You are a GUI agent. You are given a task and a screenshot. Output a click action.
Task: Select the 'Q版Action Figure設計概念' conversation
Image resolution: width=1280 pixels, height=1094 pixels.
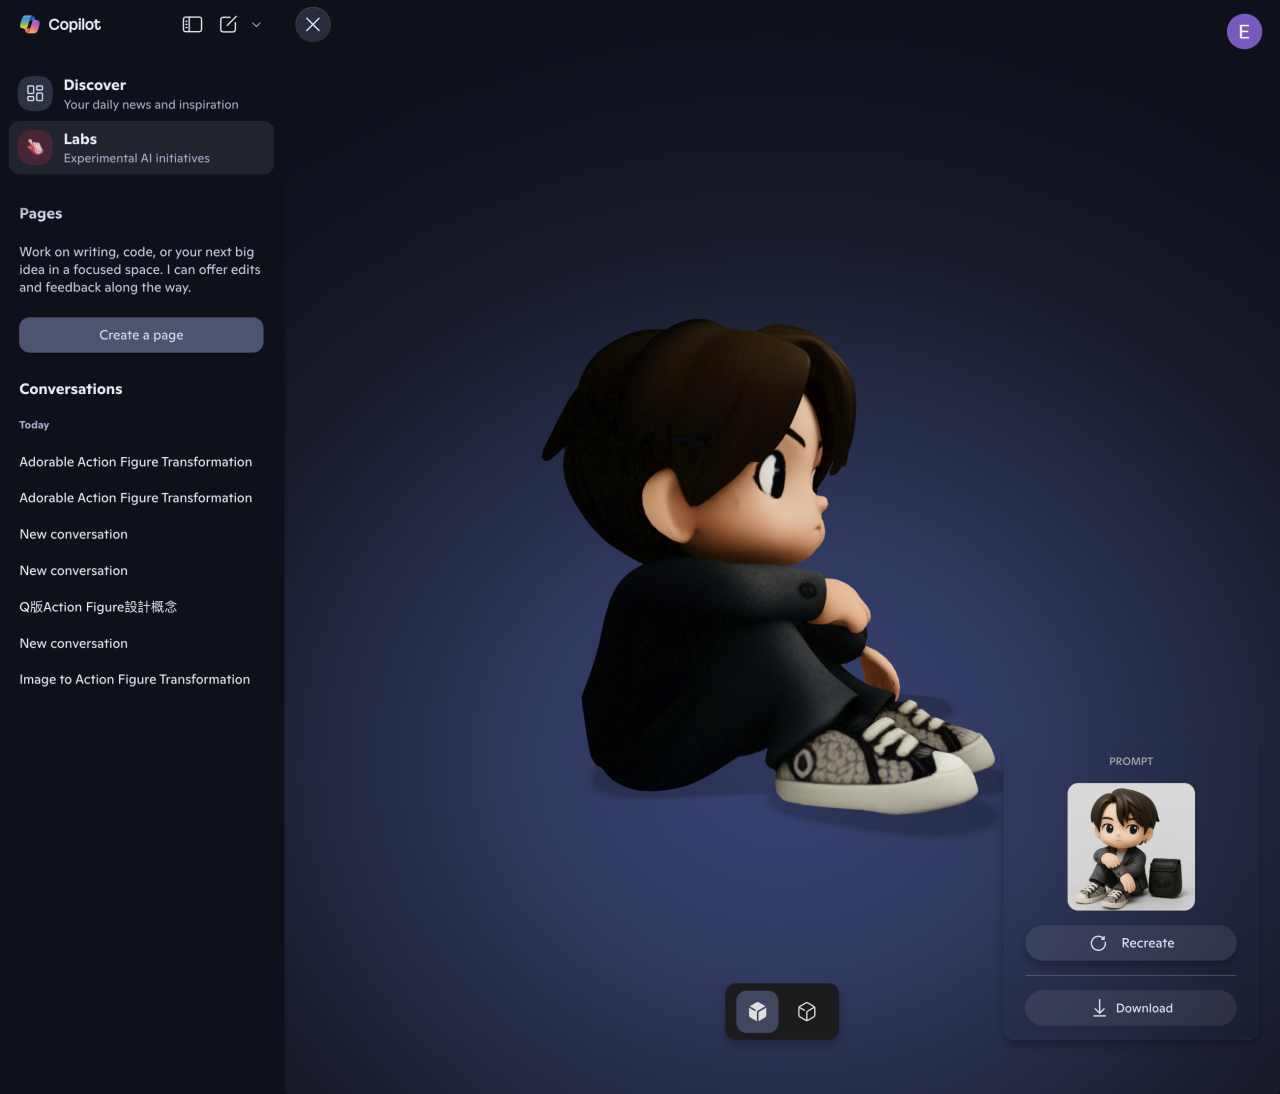point(98,606)
